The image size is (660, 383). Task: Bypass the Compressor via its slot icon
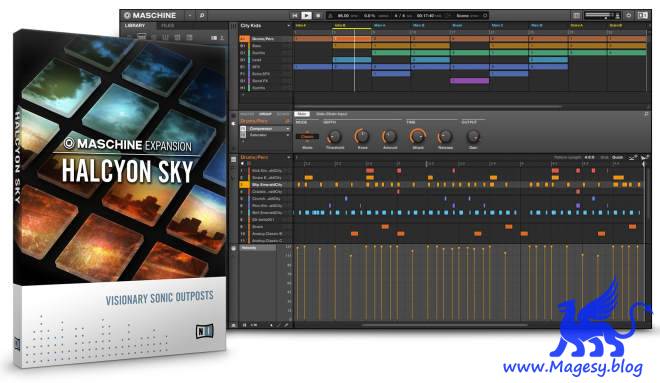coord(243,129)
